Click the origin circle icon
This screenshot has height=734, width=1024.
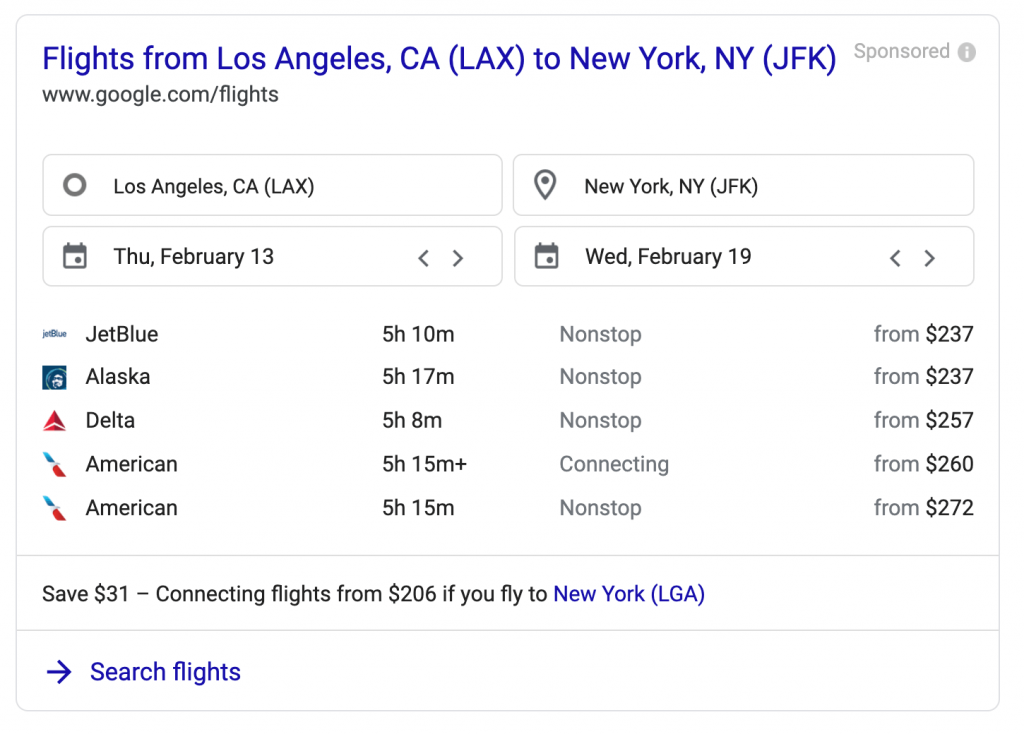point(74,185)
